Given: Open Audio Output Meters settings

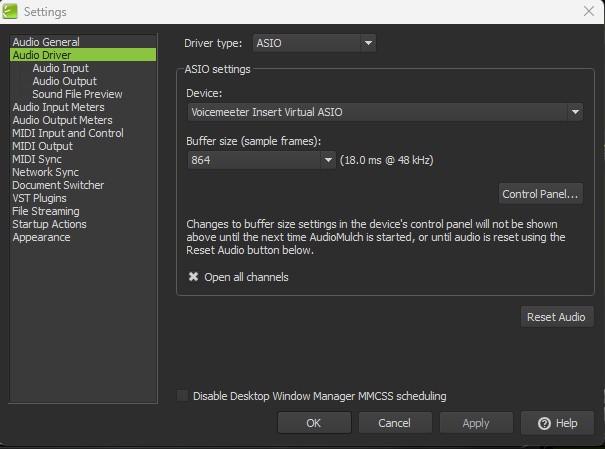Looking at the screenshot, I should [x=63, y=120].
